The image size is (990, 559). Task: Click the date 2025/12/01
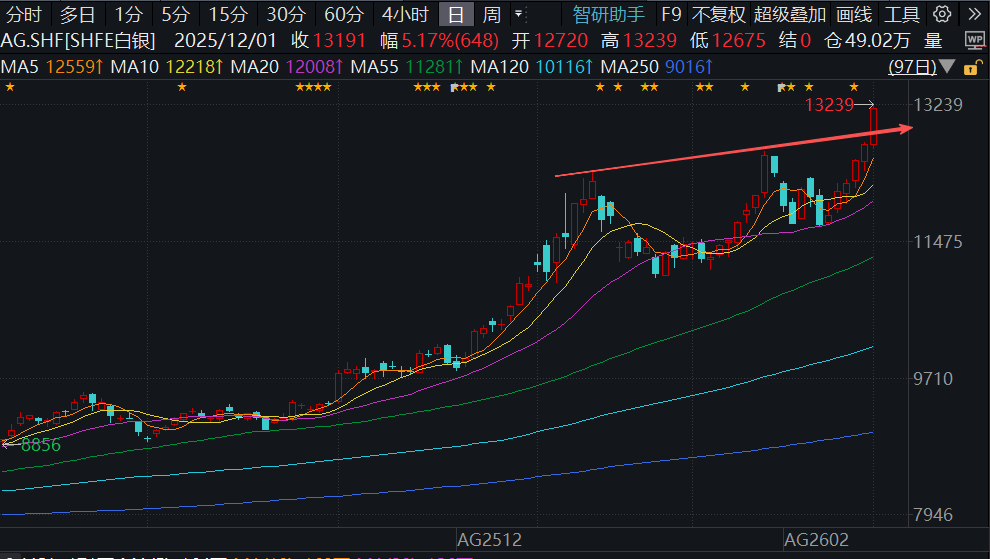(x=225, y=41)
